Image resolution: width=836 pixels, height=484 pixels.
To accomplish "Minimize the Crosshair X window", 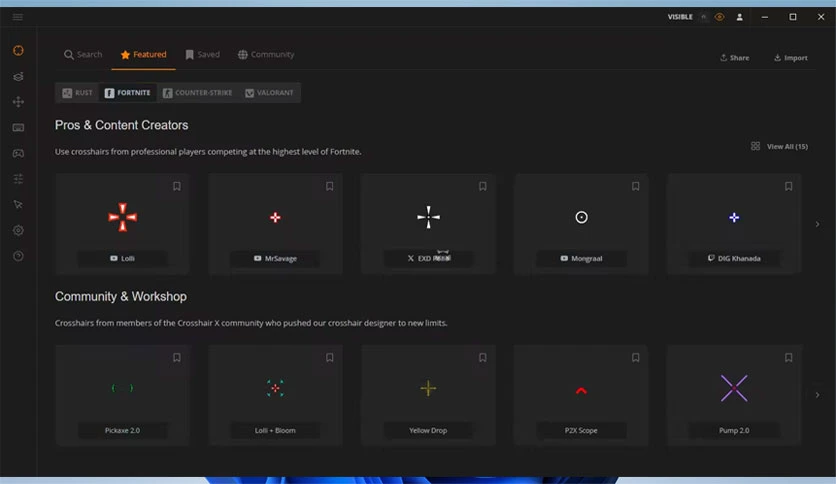I will [x=765, y=17].
